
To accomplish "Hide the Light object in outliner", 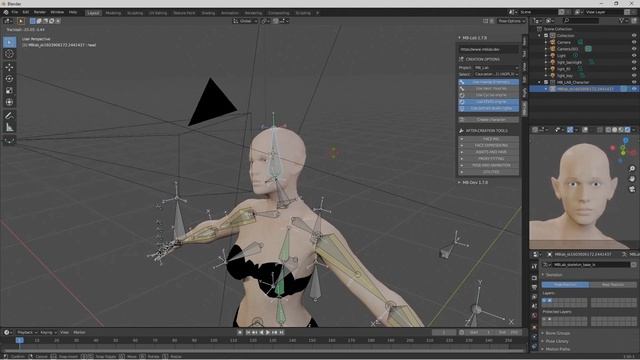I will click(x=634, y=56).
